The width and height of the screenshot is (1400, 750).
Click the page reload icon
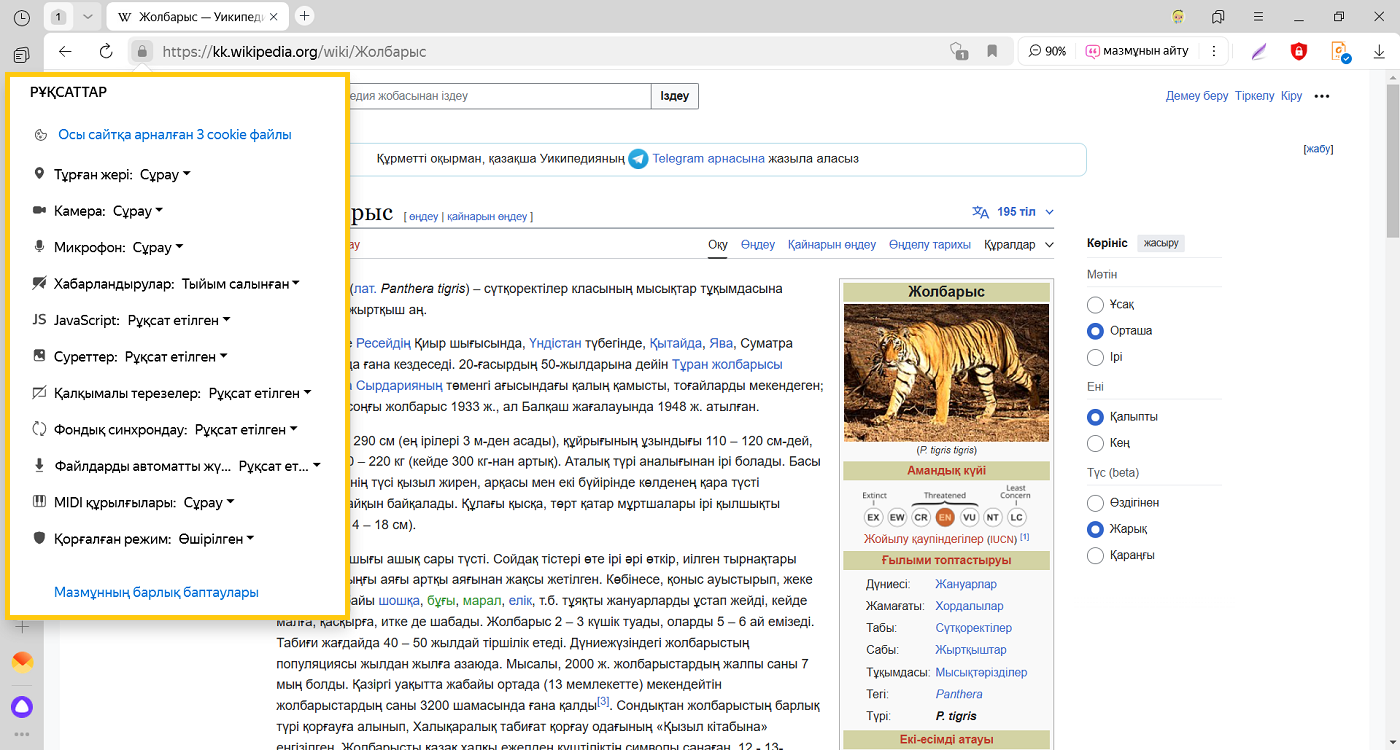point(105,52)
